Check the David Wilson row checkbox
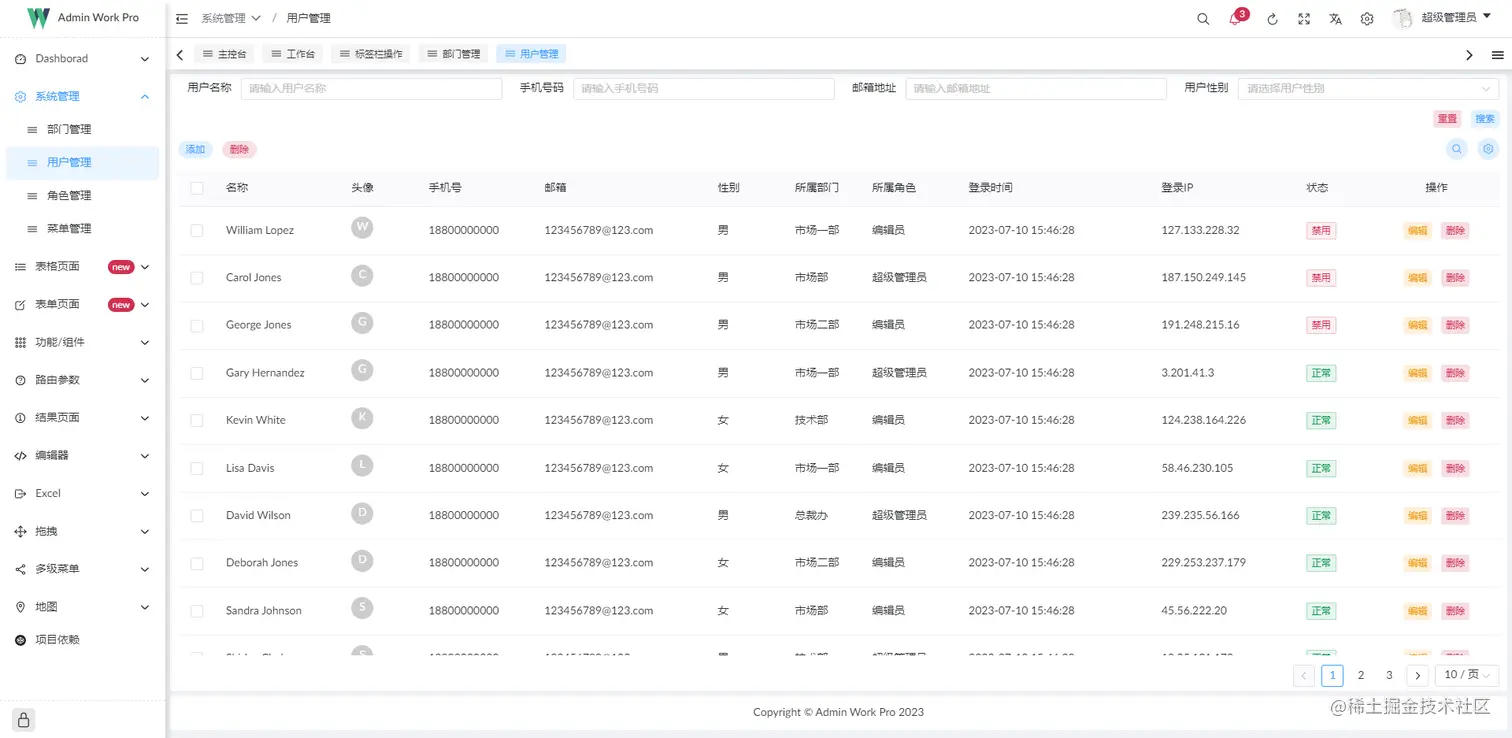 pos(197,516)
